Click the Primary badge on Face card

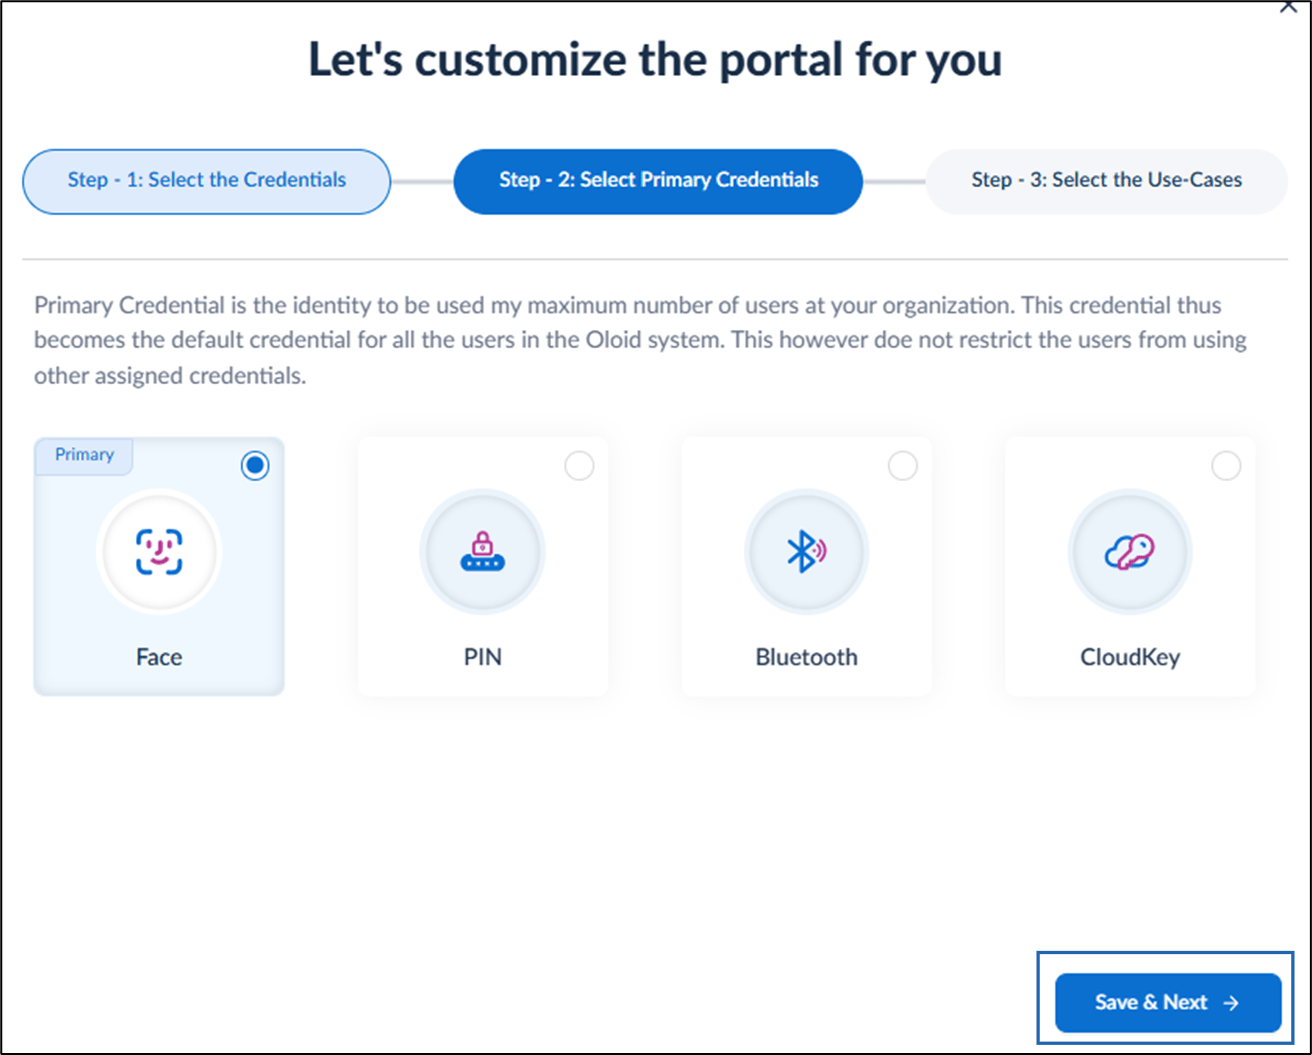point(84,455)
